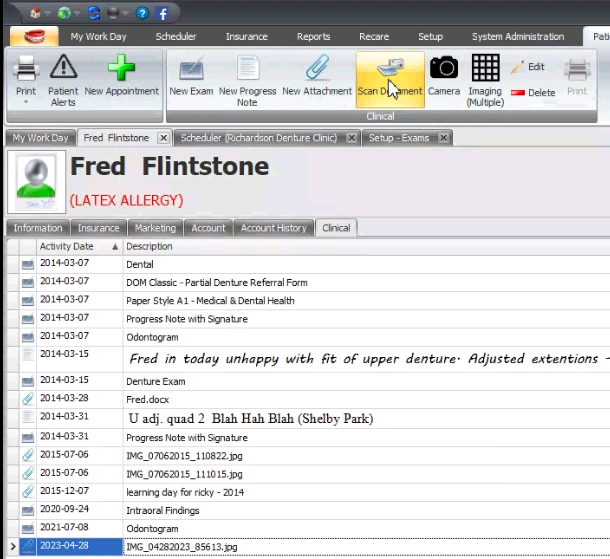The width and height of the screenshot is (610, 559).
Task: Click Delete in Clinical ribbon
Action: tap(533, 93)
